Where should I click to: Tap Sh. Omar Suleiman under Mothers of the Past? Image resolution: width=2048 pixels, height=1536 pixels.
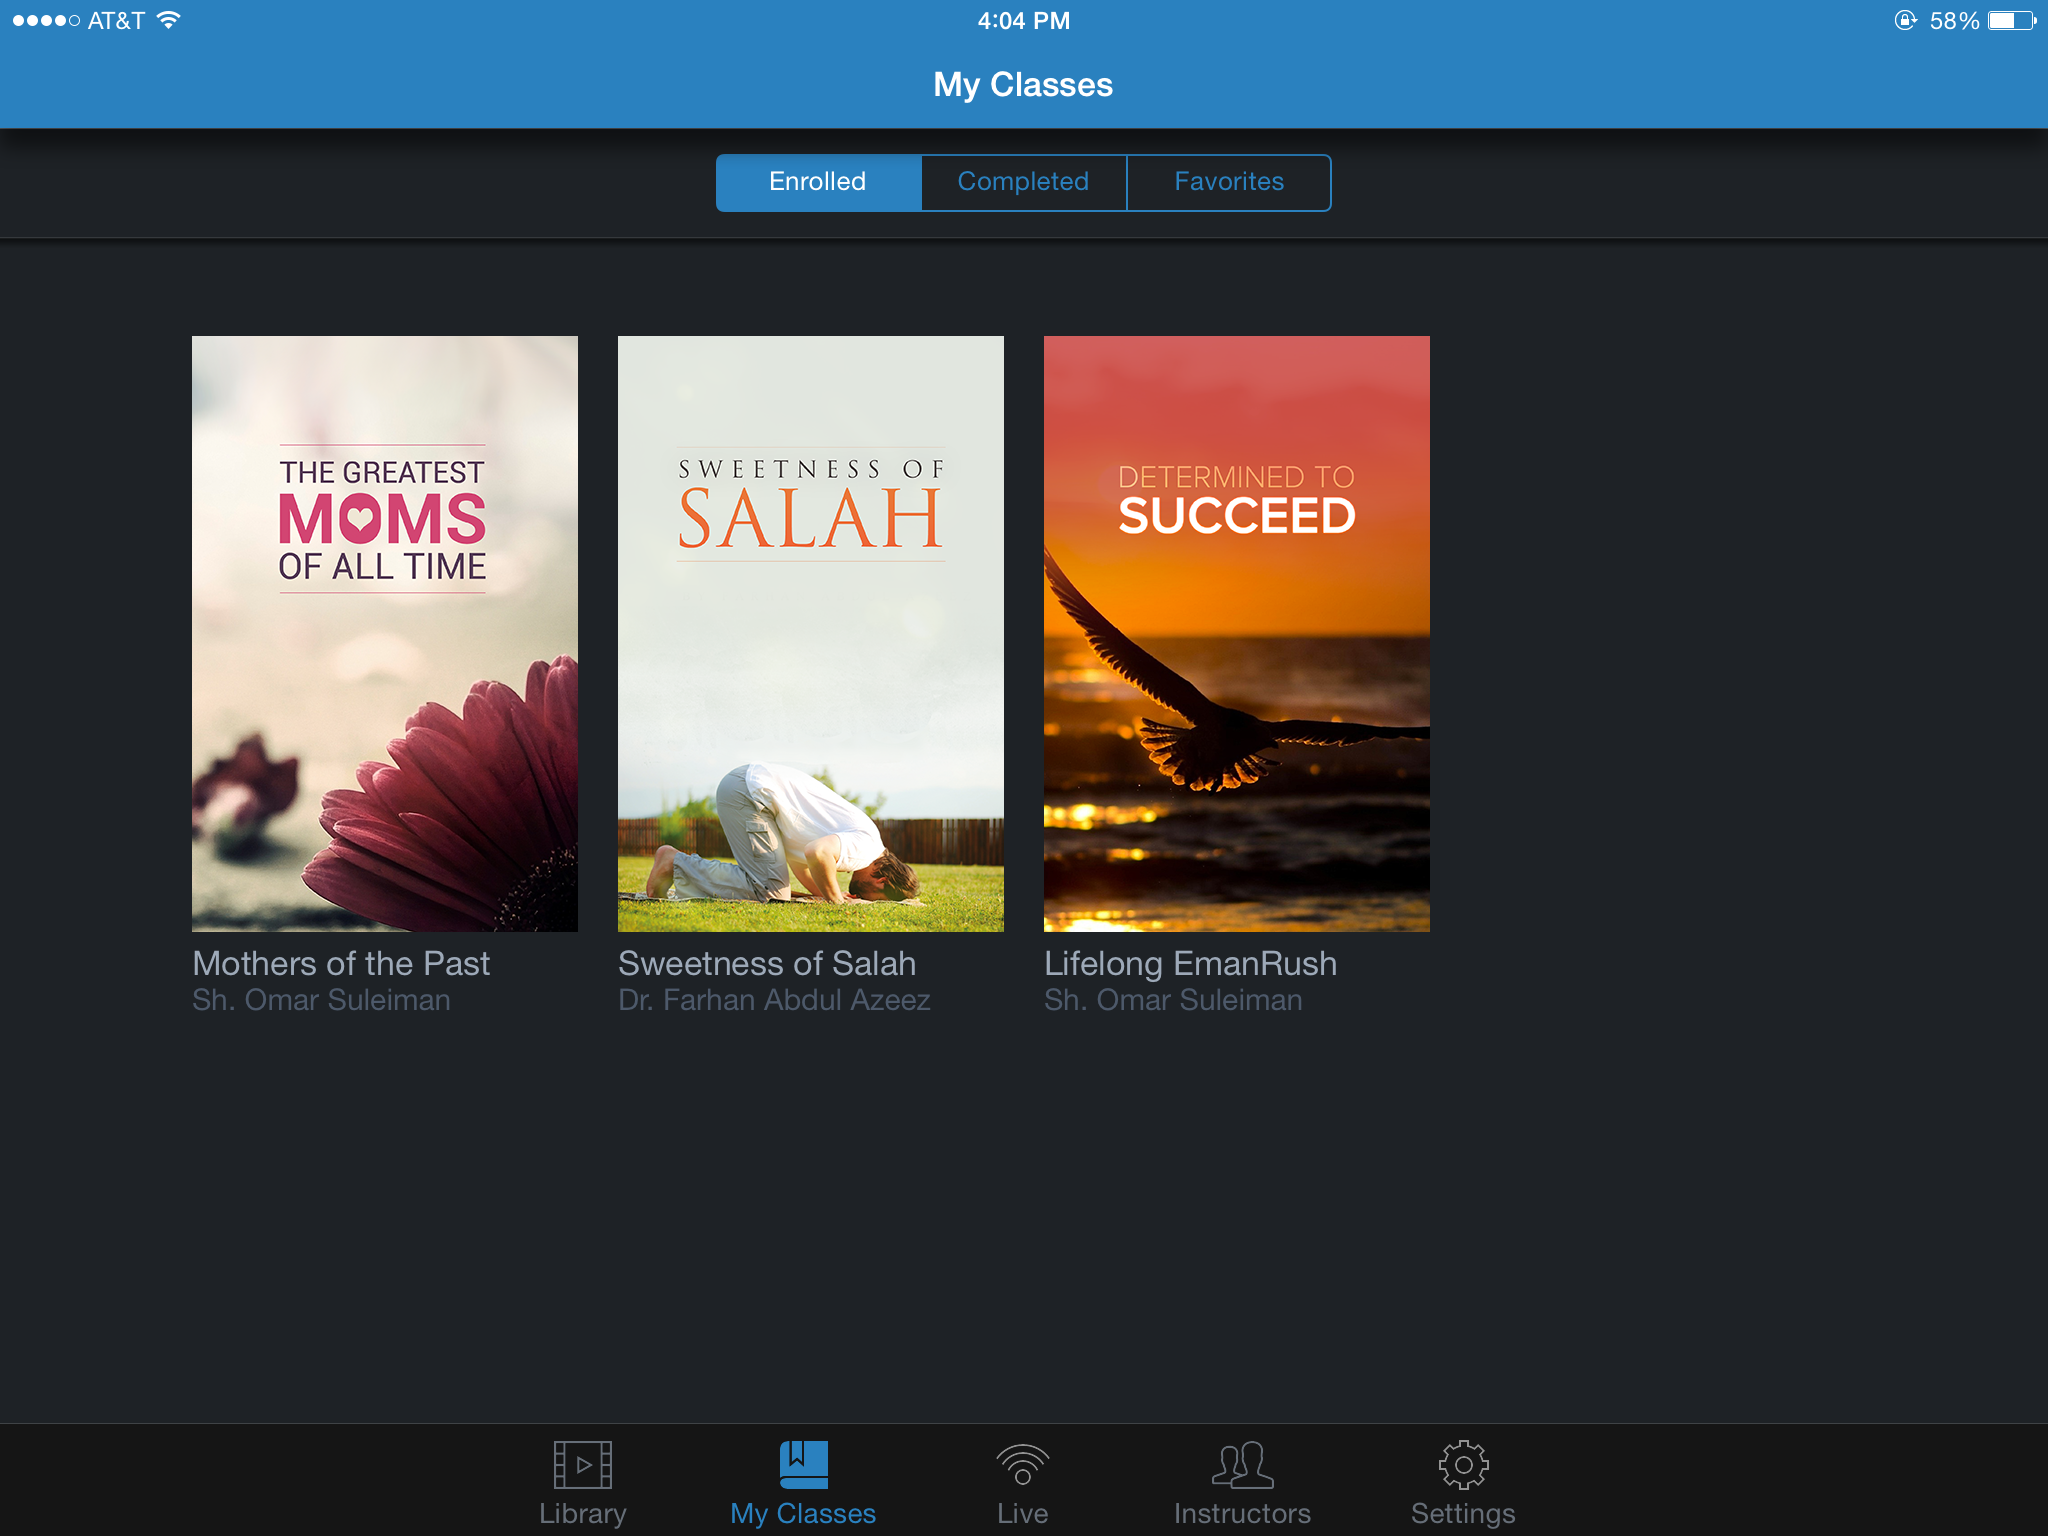pos(321,1000)
